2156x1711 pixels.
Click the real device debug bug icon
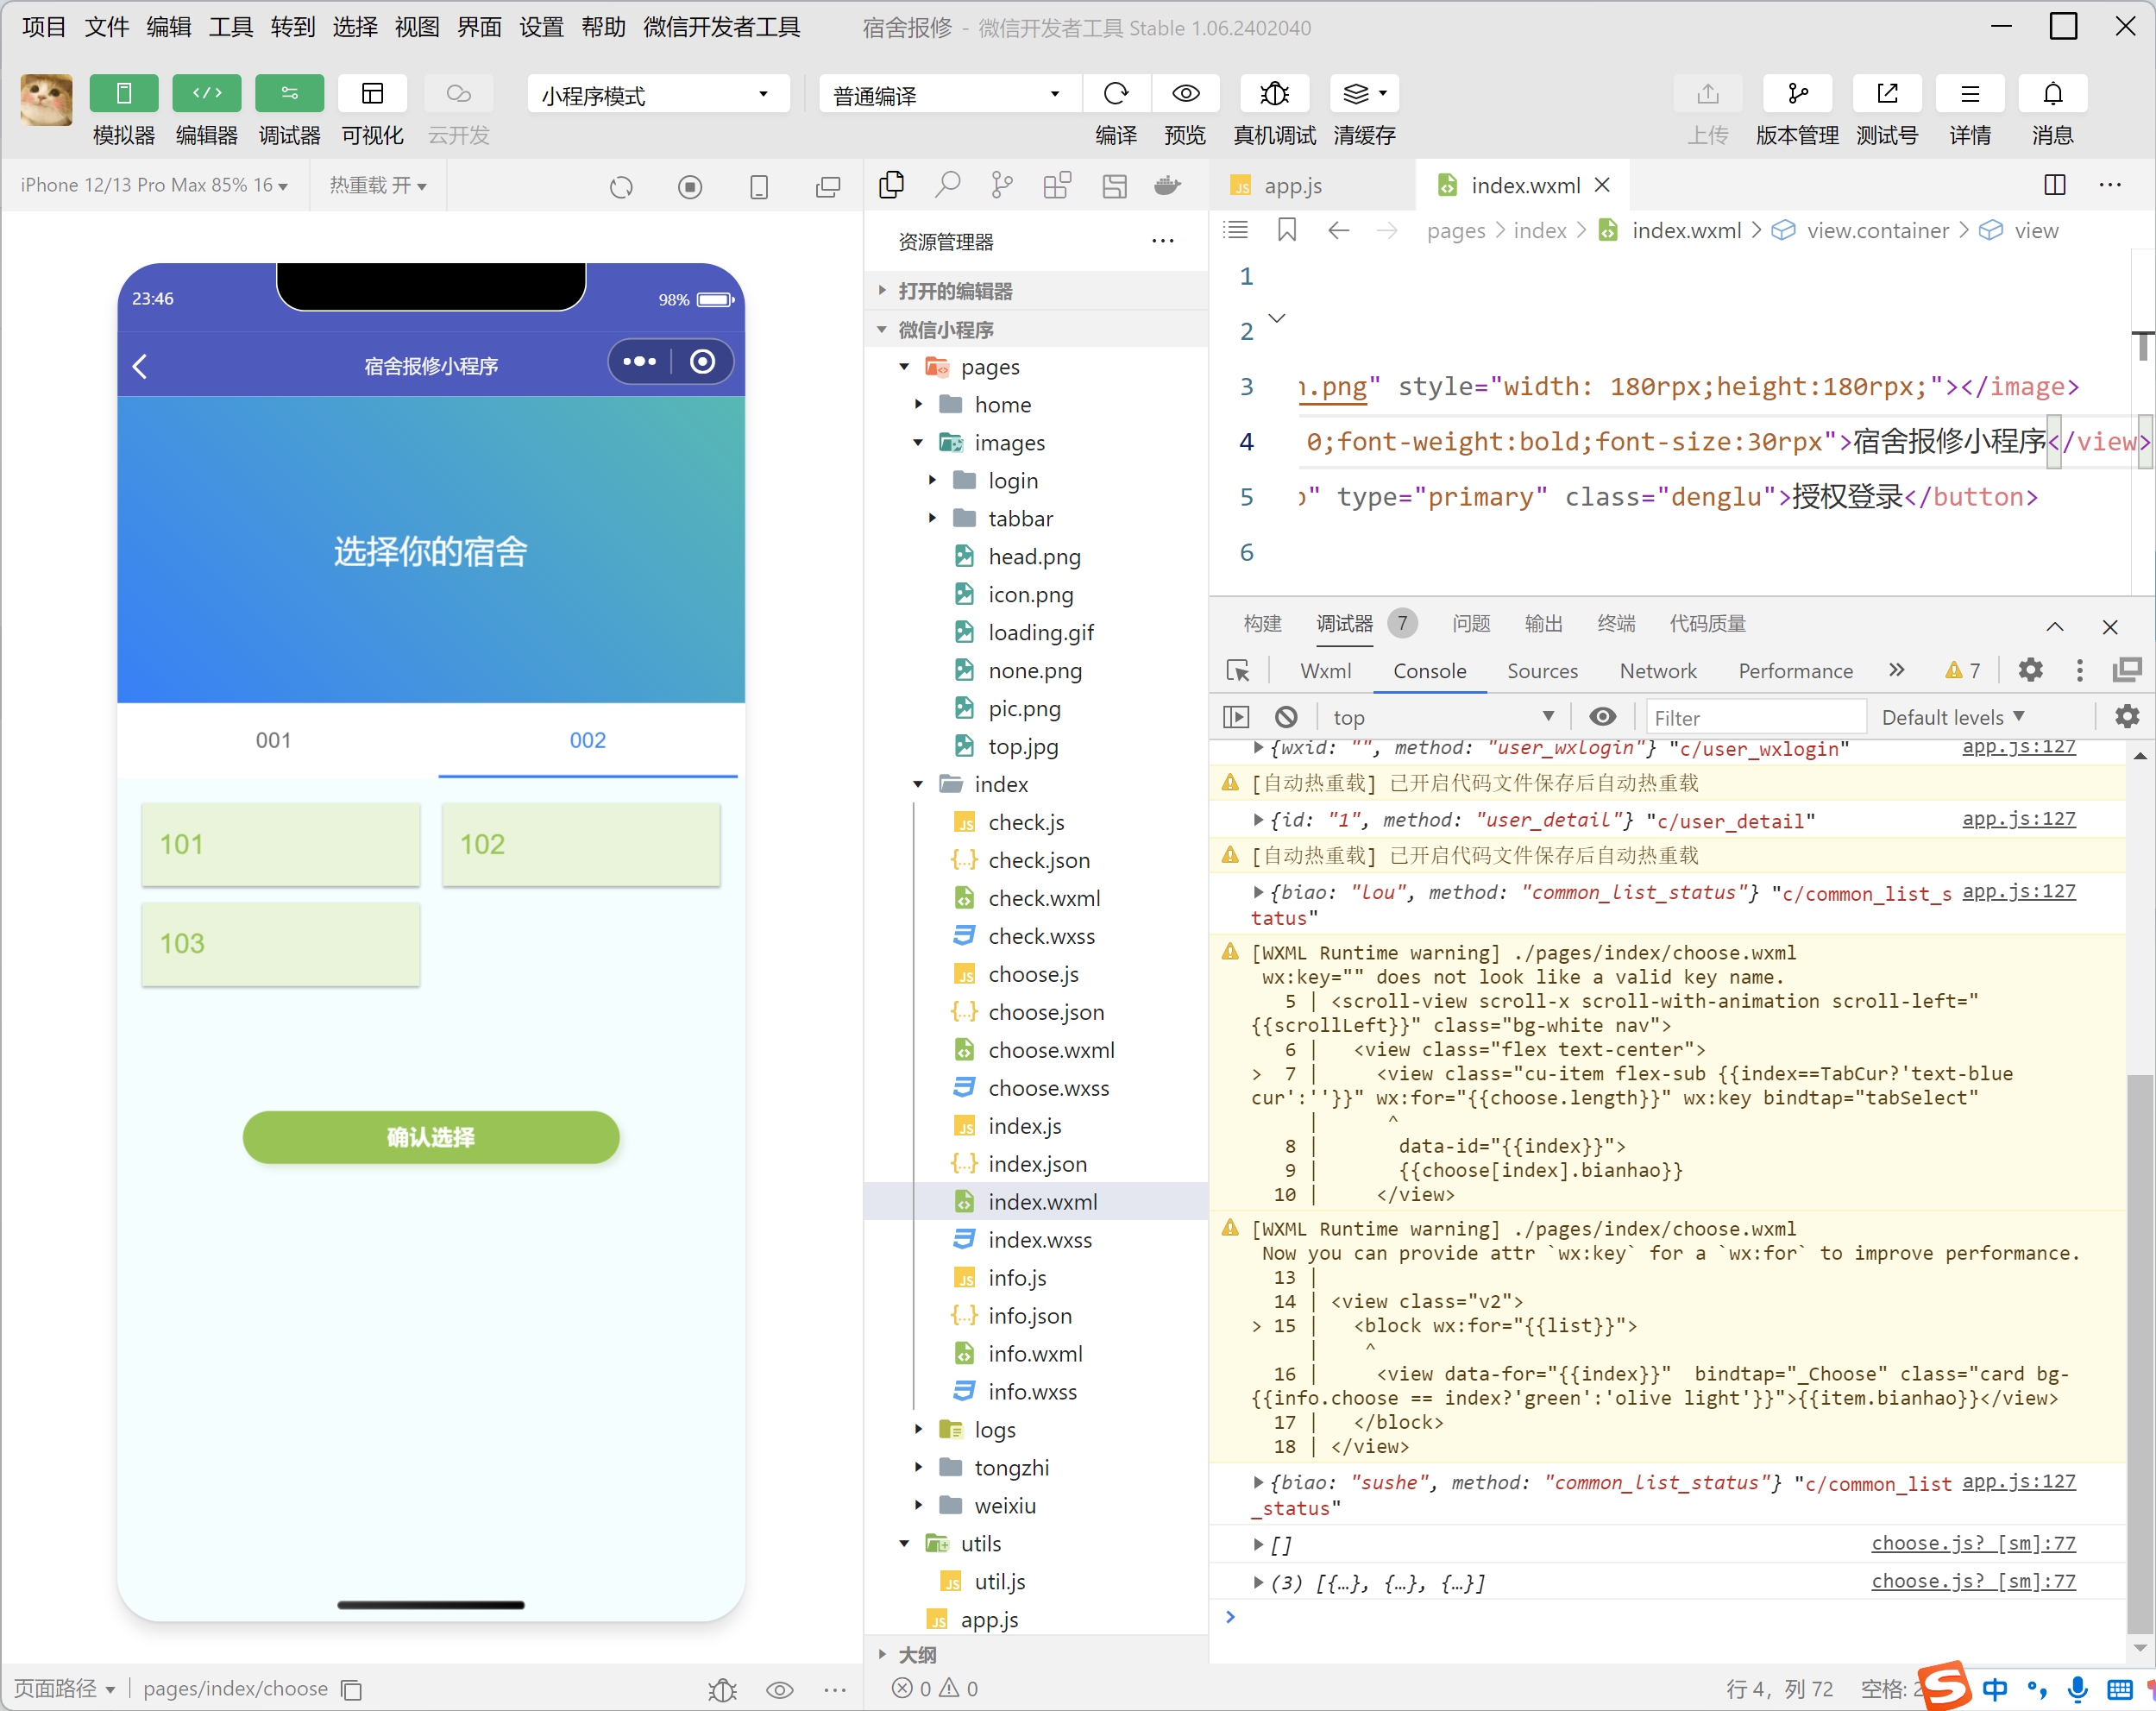tap(1274, 94)
